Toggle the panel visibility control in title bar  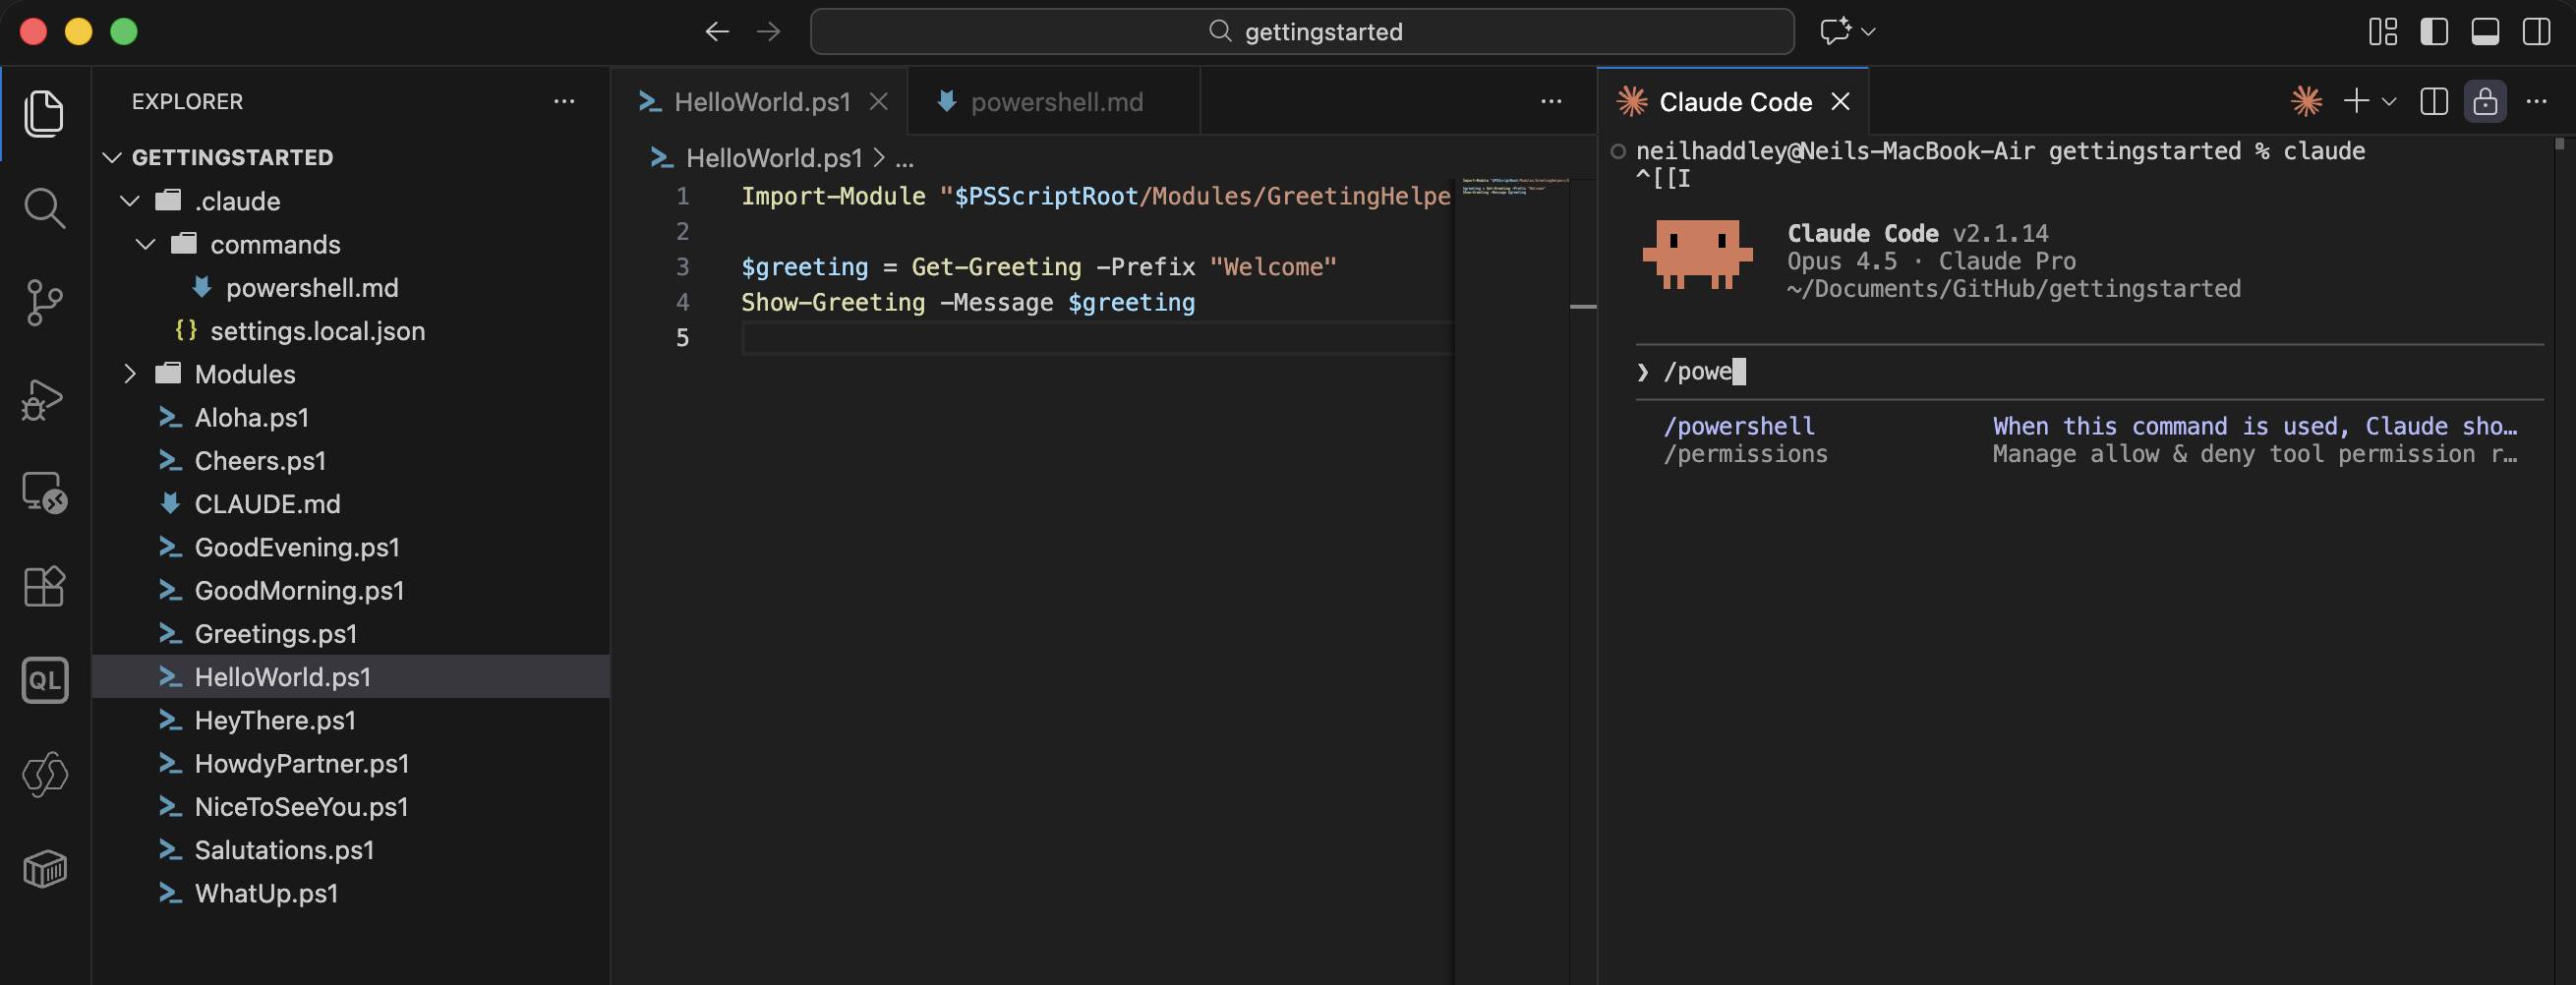point(2485,31)
